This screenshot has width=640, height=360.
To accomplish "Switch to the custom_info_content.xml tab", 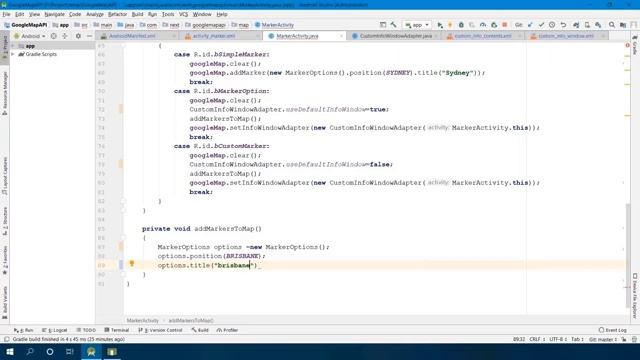I will [482, 36].
